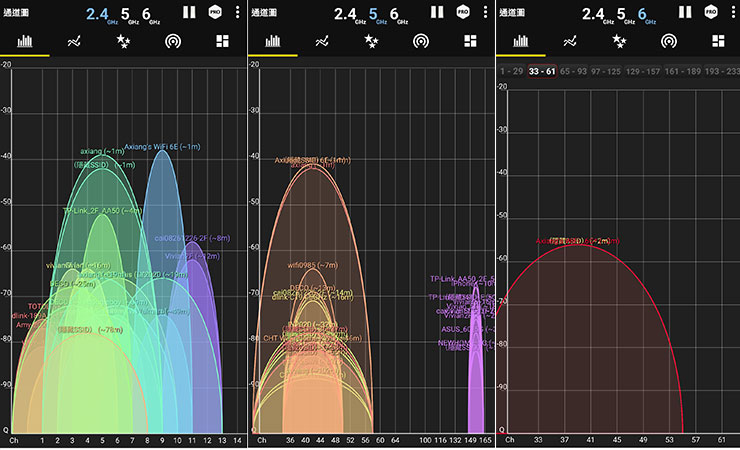Select 6 GHz band in middle panel
Viewport: 740px width, 450px height.
pos(399,15)
